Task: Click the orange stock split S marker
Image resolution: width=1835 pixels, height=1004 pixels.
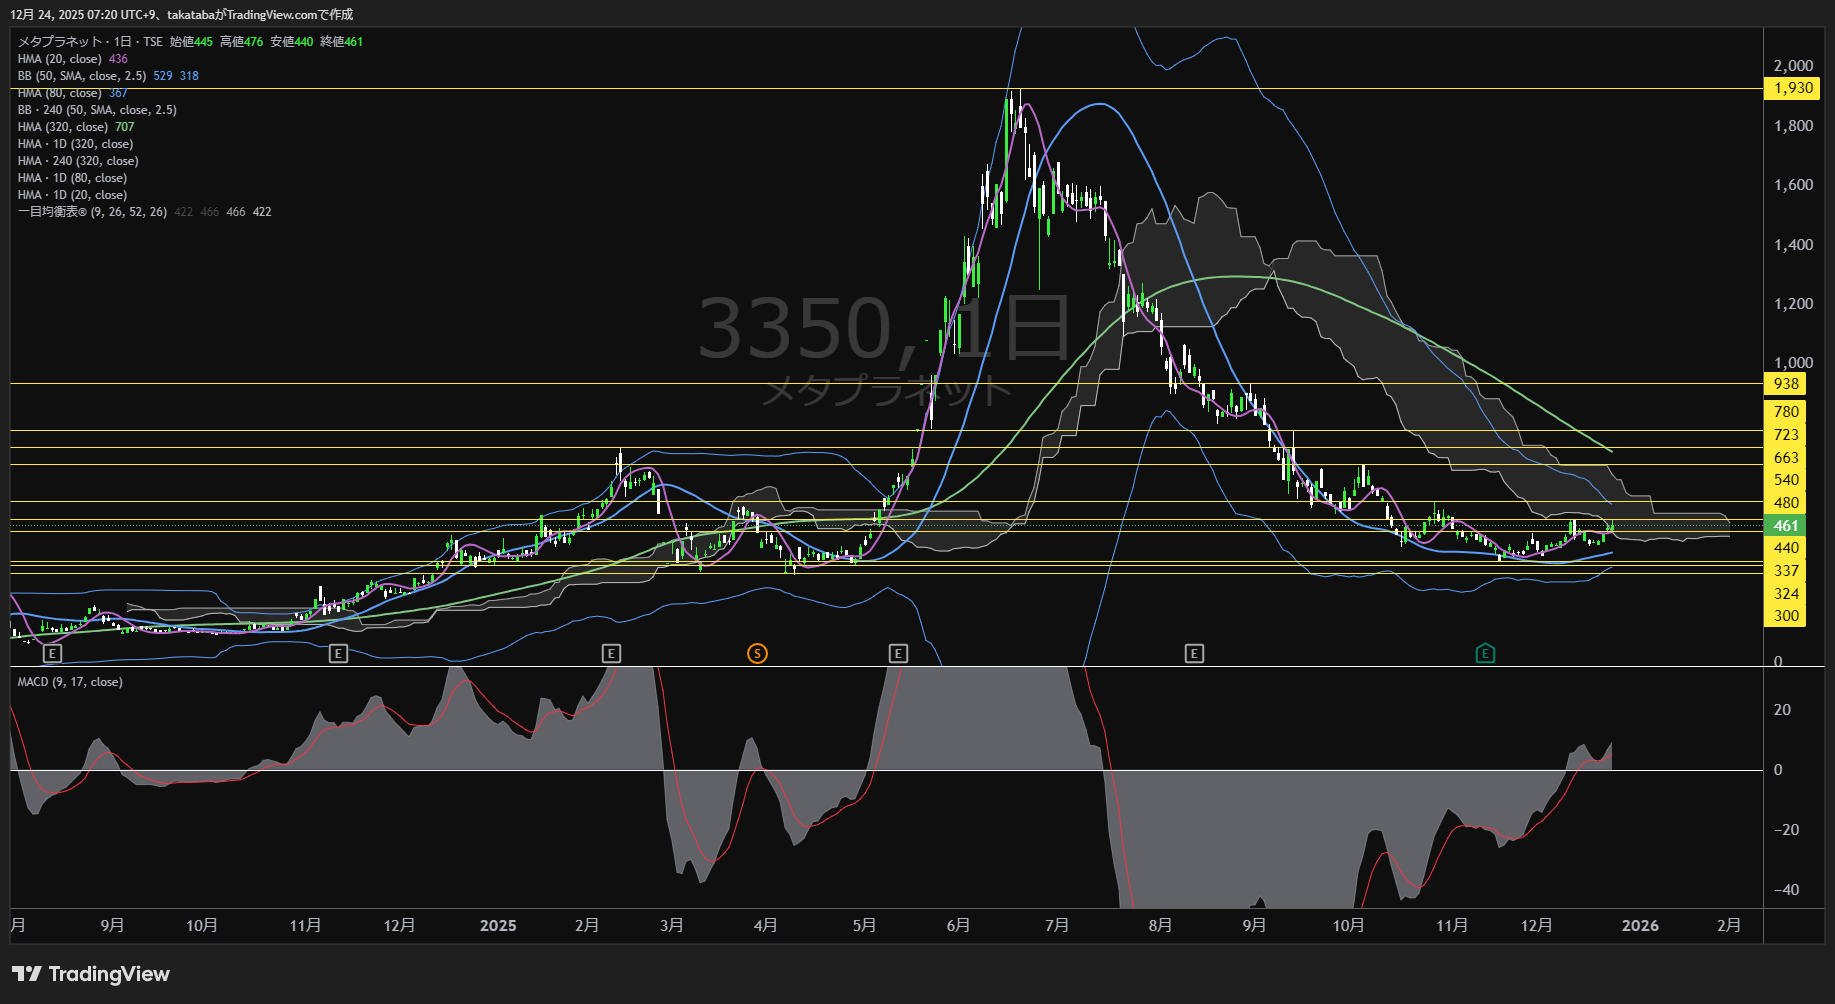Action: coord(757,654)
